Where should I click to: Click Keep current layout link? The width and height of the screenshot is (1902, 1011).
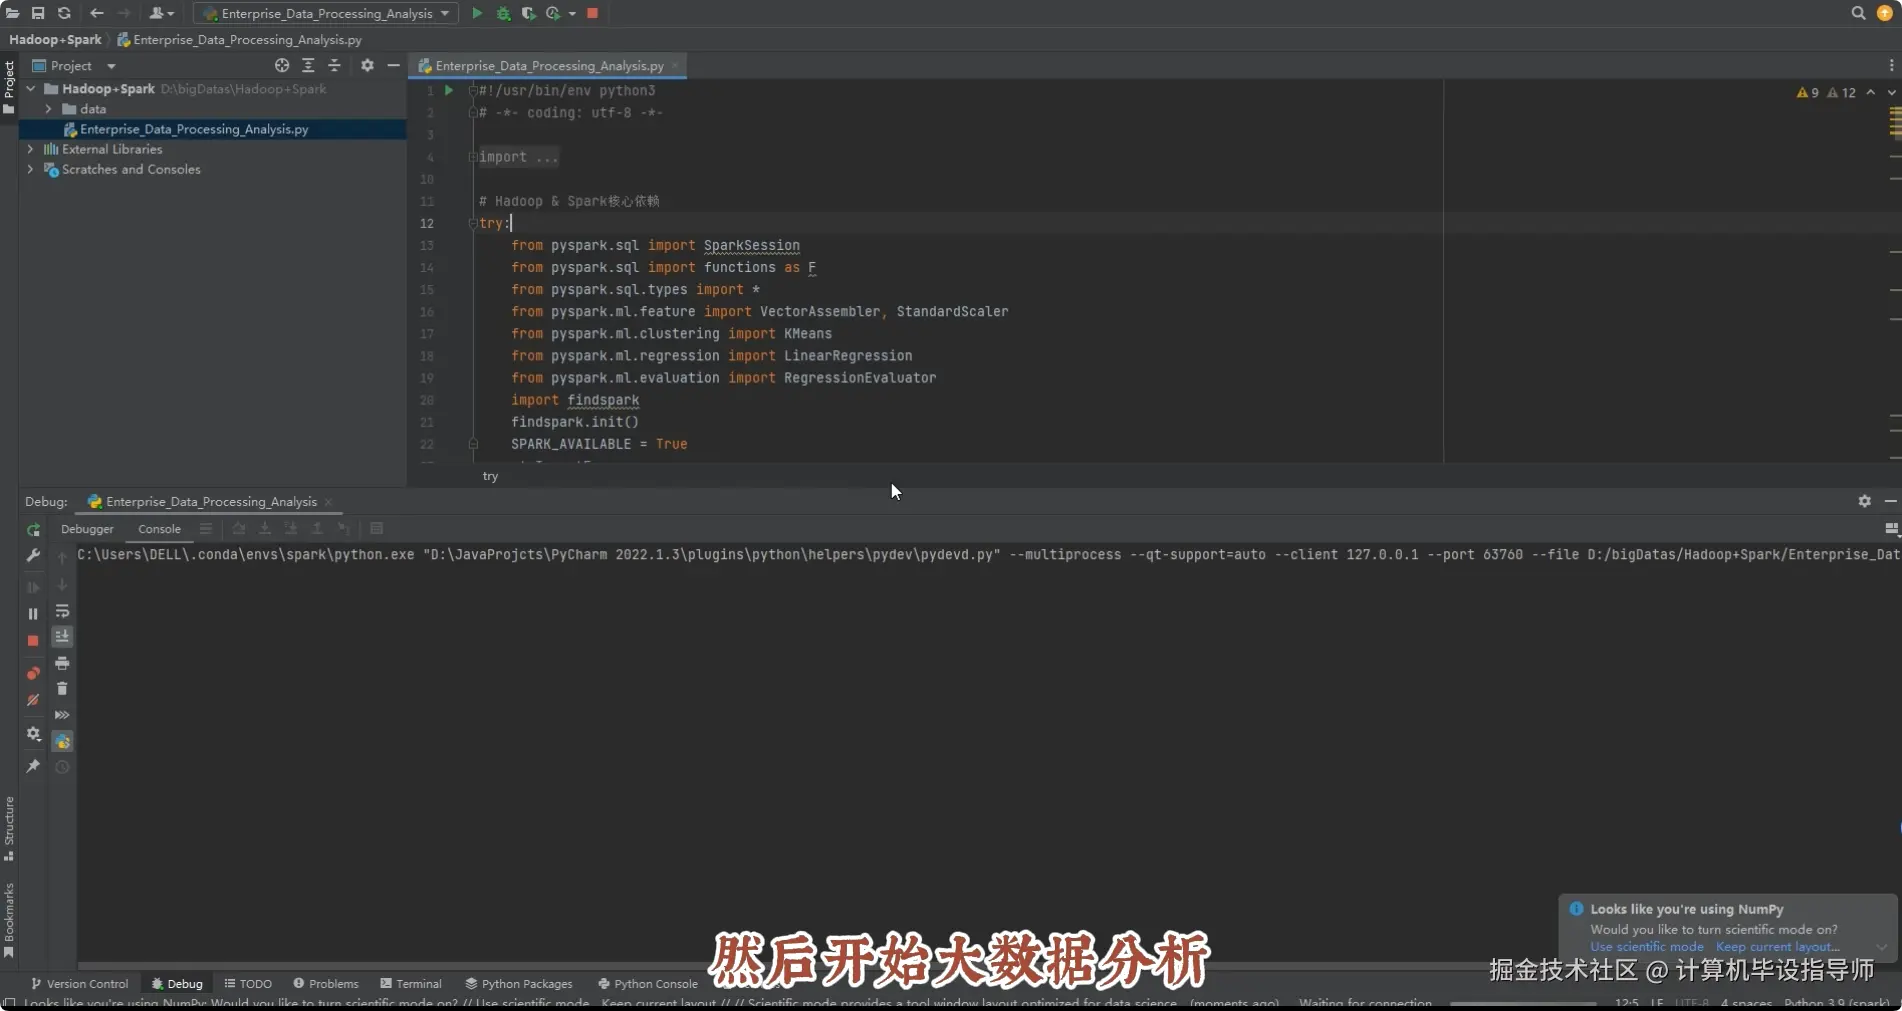point(1778,947)
